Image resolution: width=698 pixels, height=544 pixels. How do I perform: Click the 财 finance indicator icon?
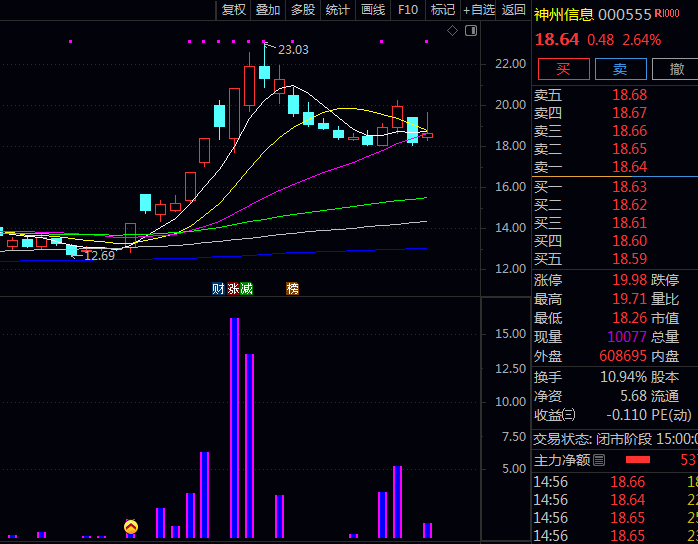click(218, 289)
